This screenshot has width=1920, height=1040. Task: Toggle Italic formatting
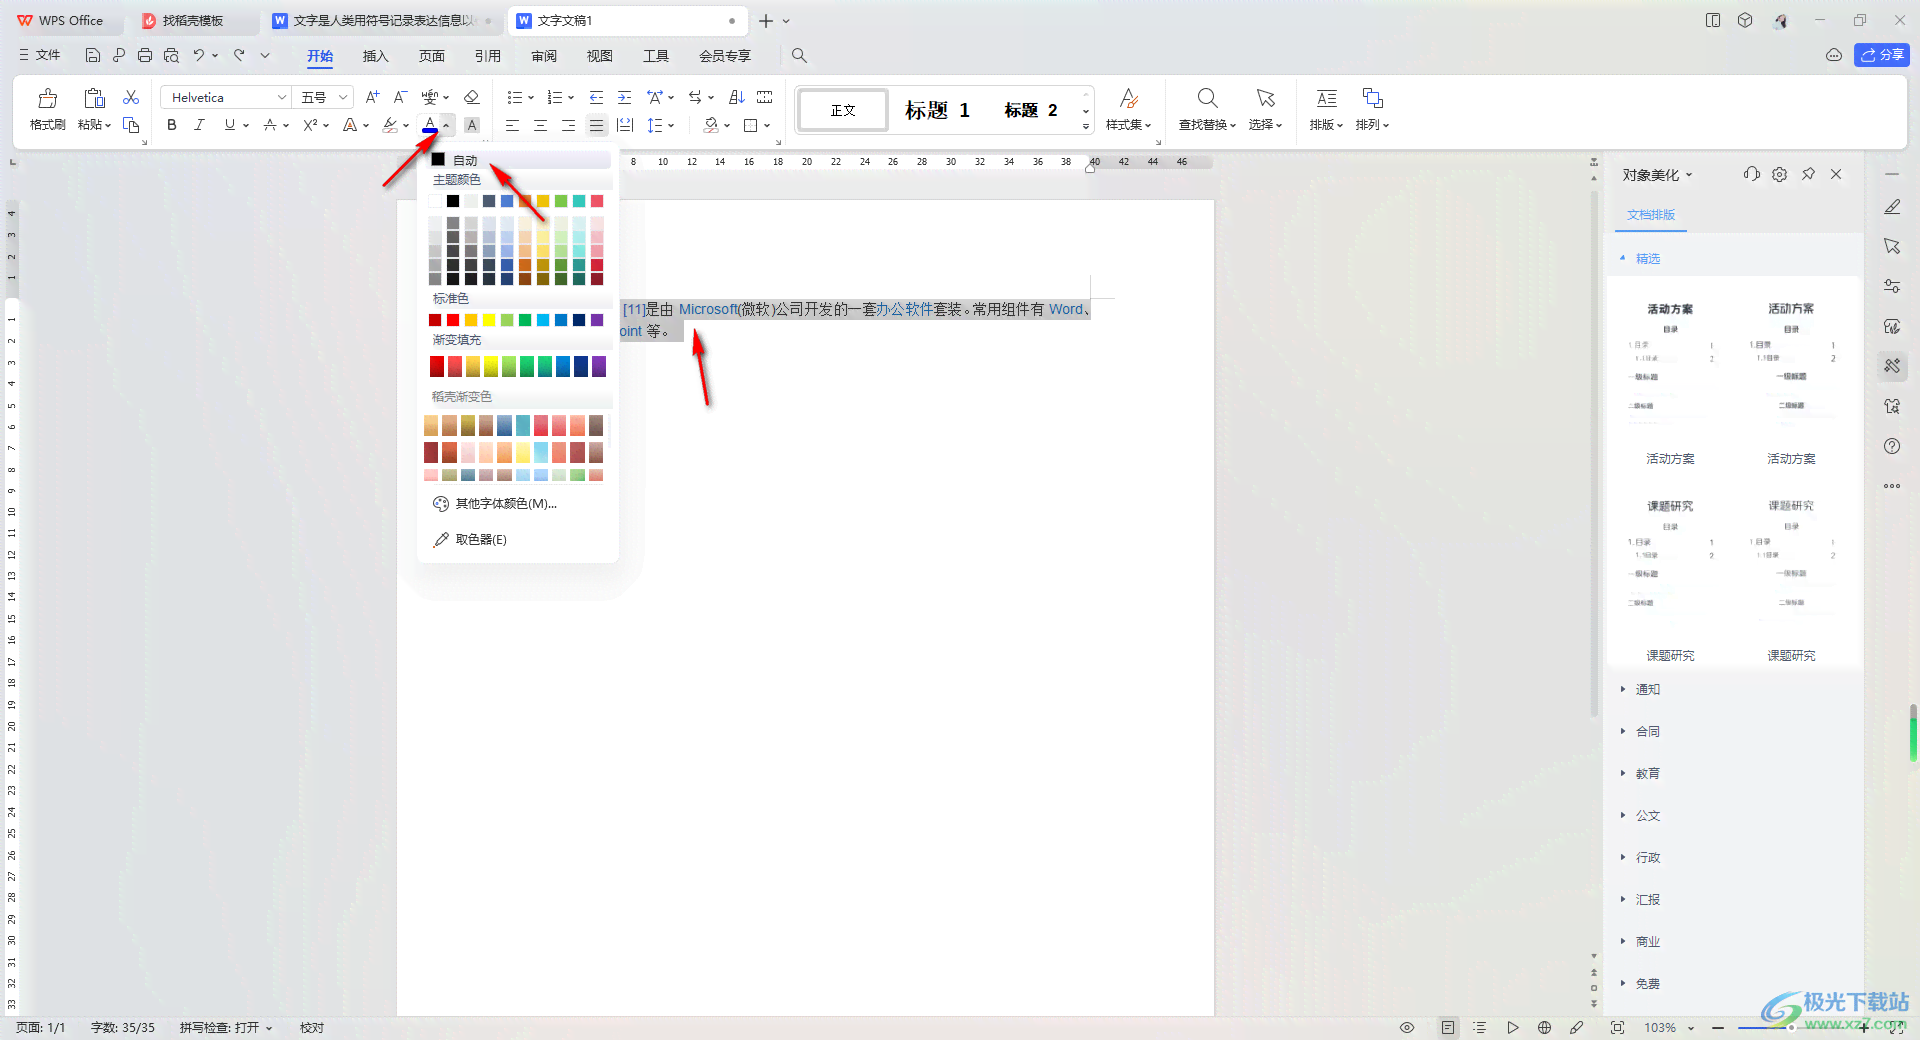coord(199,125)
